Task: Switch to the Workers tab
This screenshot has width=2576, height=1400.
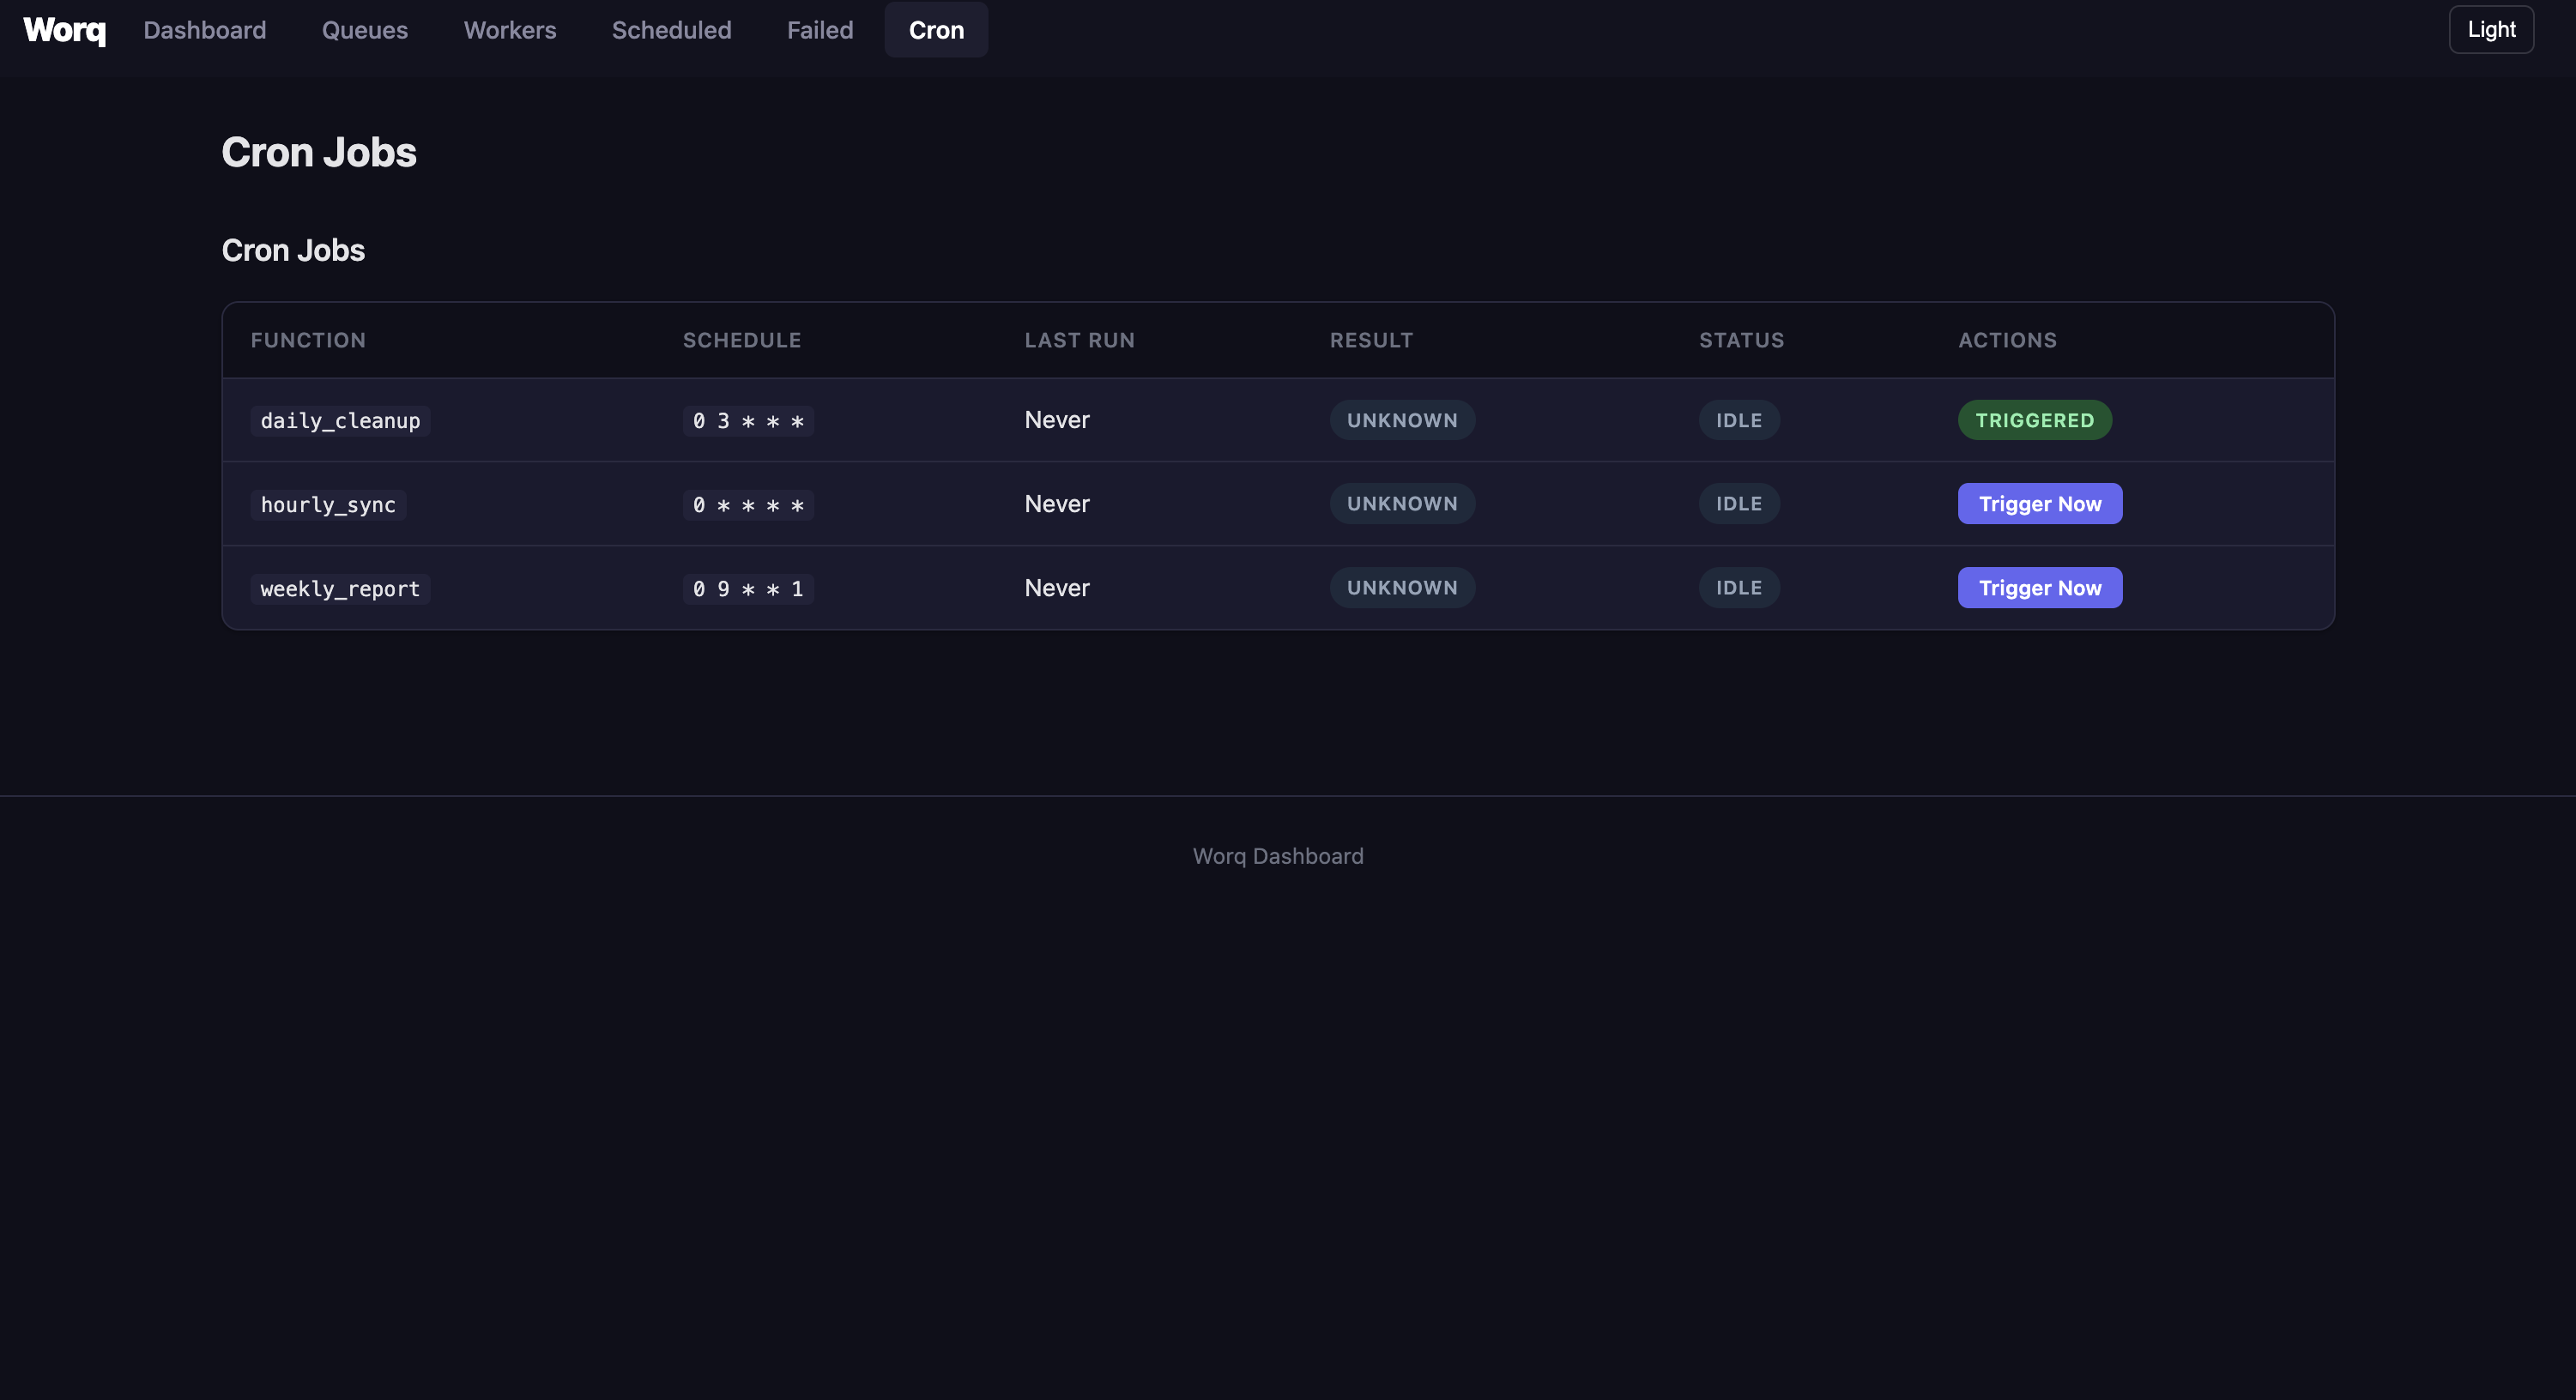Action: pyautogui.click(x=510, y=30)
